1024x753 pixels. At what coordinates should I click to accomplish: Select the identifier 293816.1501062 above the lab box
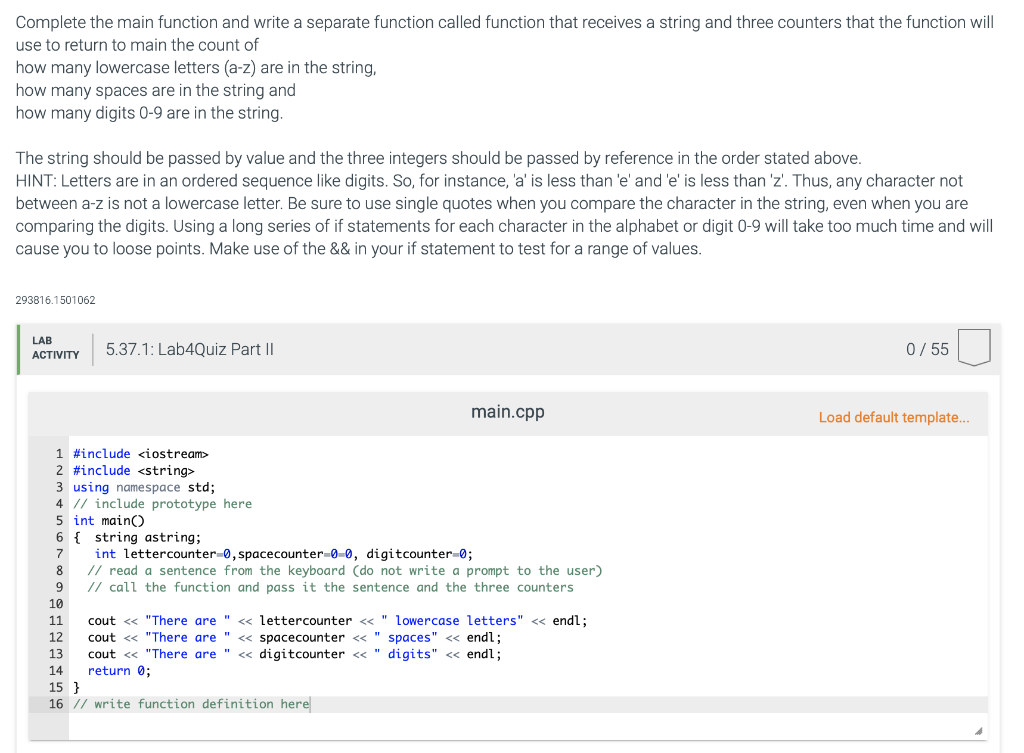coord(53,299)
